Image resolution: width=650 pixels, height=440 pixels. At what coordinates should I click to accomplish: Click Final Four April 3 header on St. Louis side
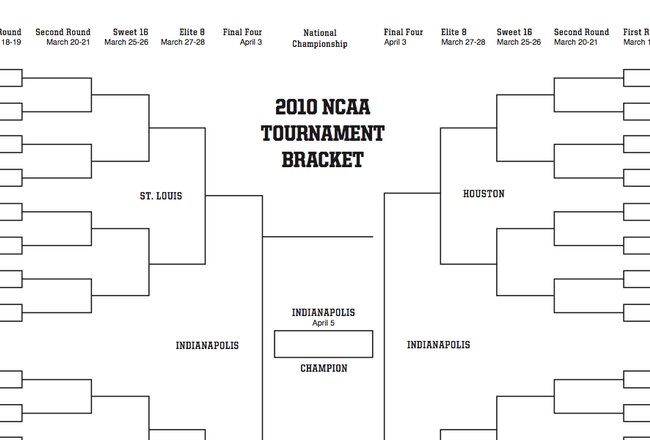coord(243,37)
